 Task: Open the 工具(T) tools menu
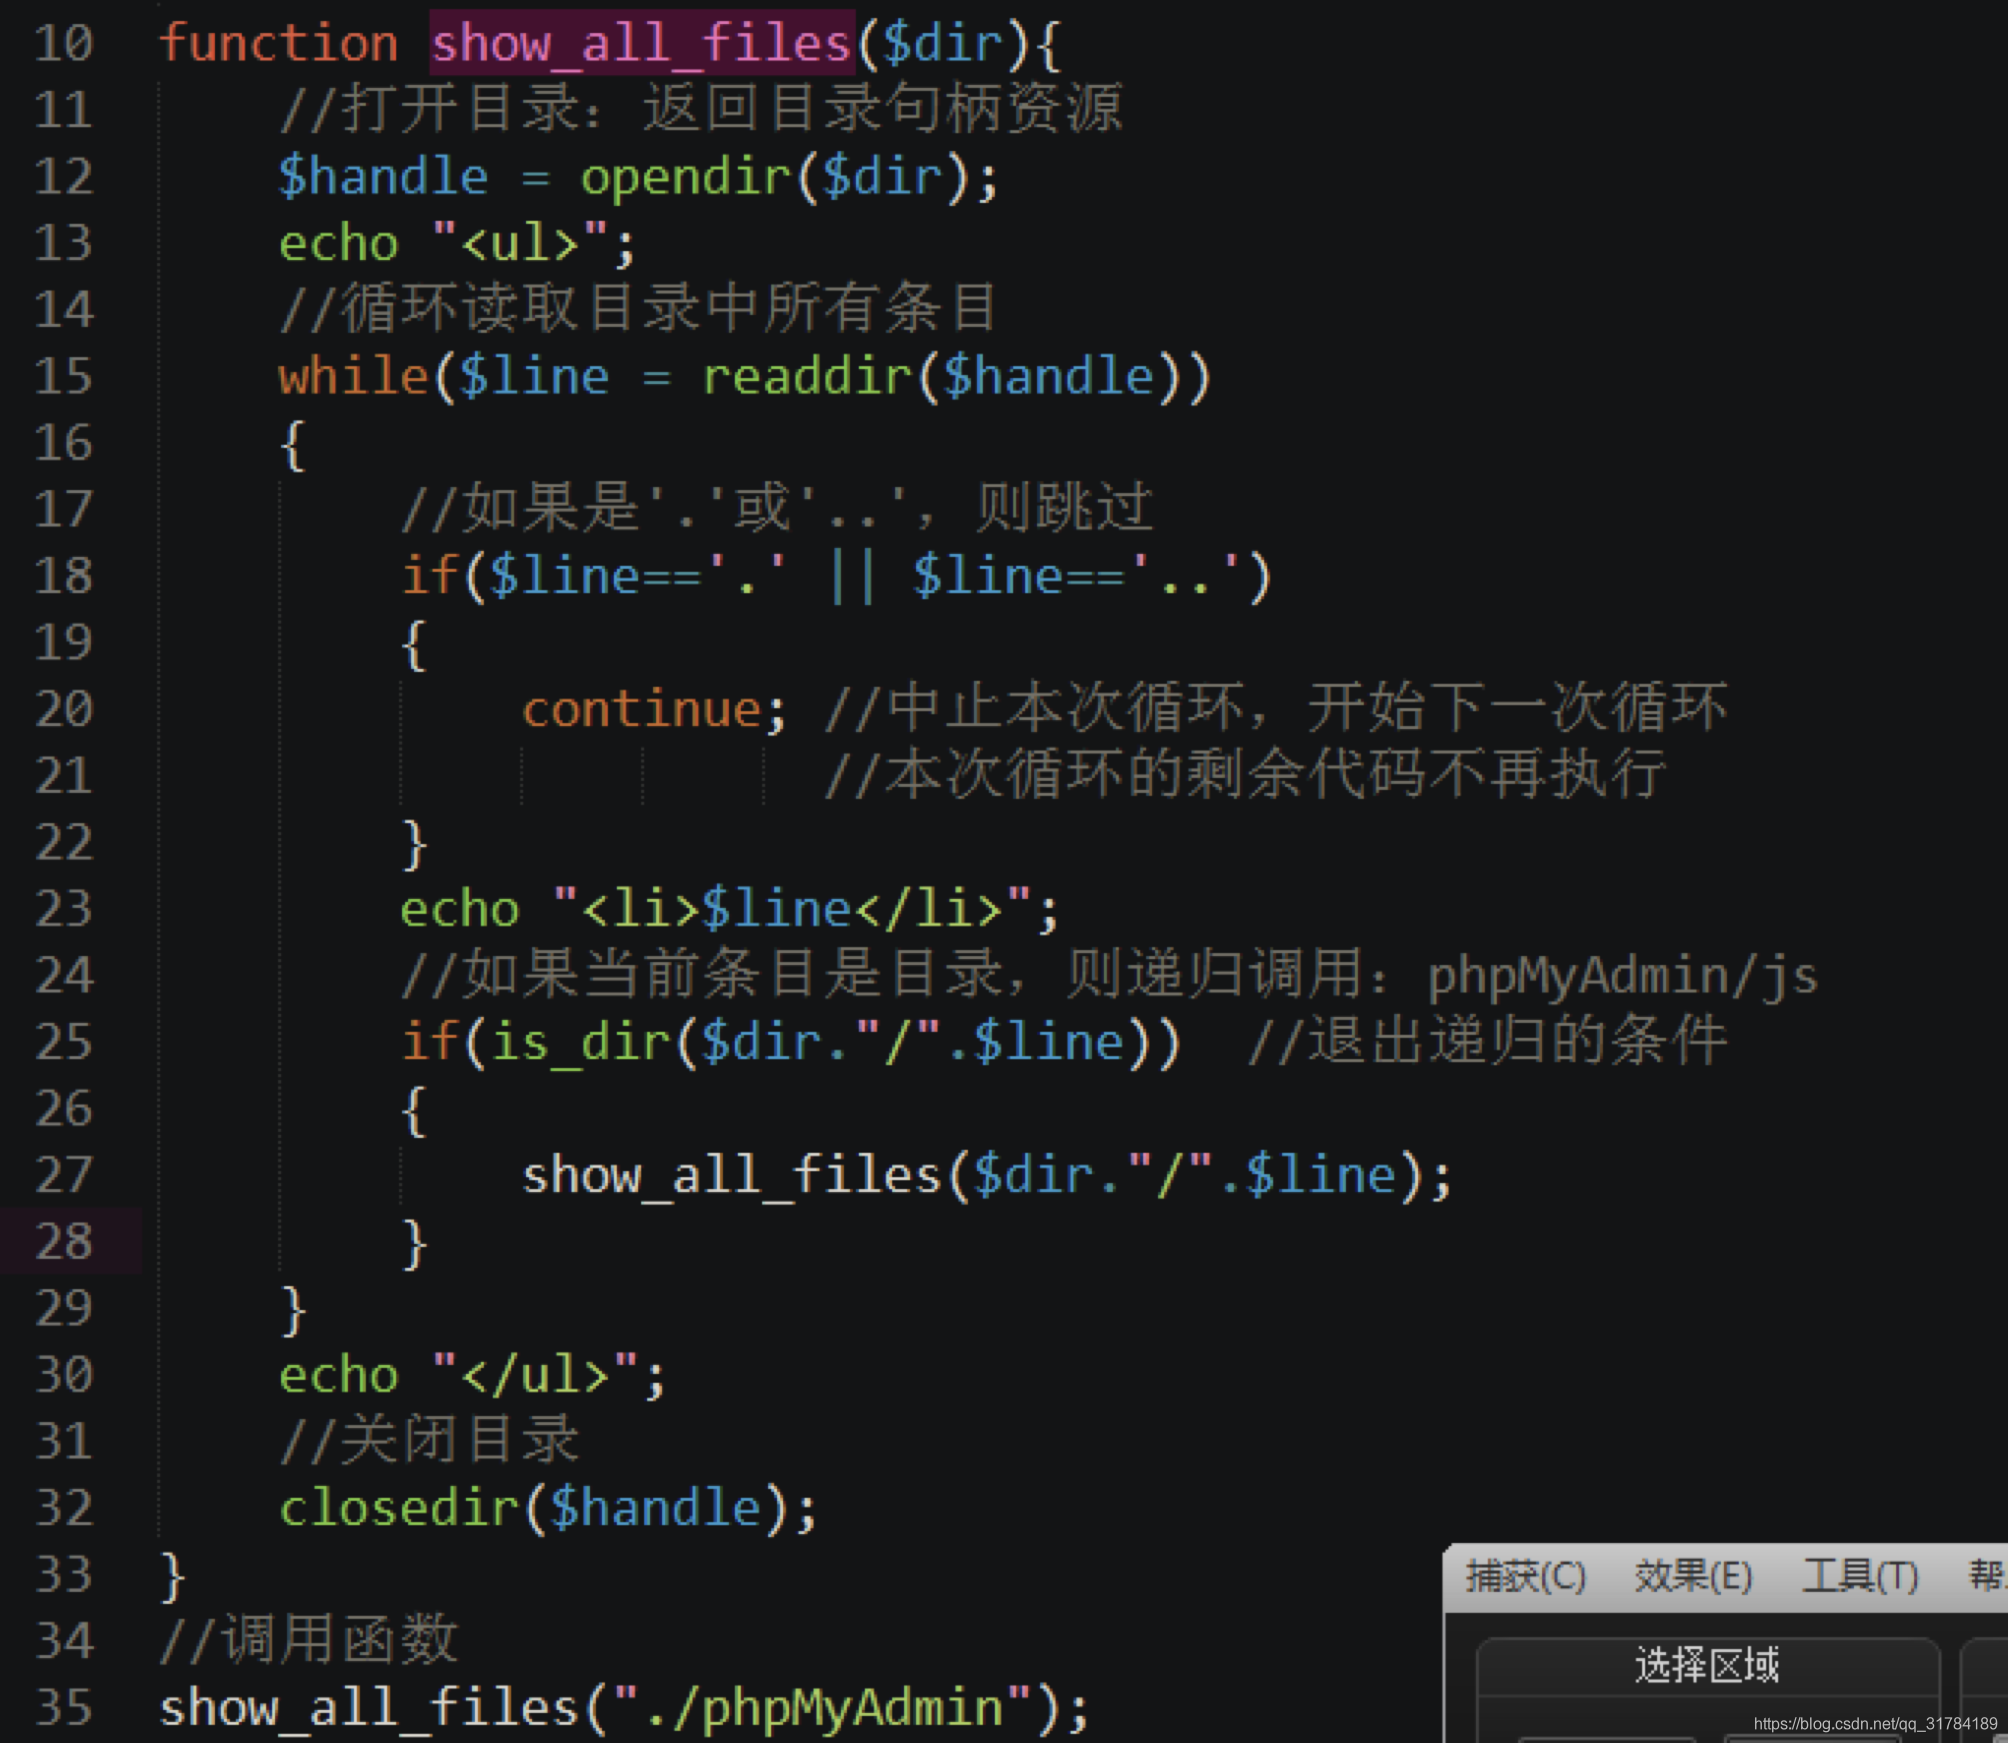pyautogui.click(x=1860, y=1577)
